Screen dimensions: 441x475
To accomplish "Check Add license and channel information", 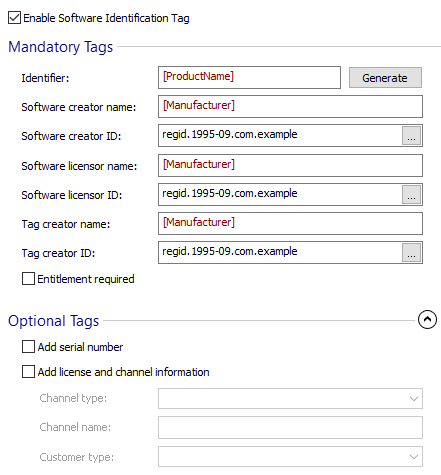I will pos(28,372).
